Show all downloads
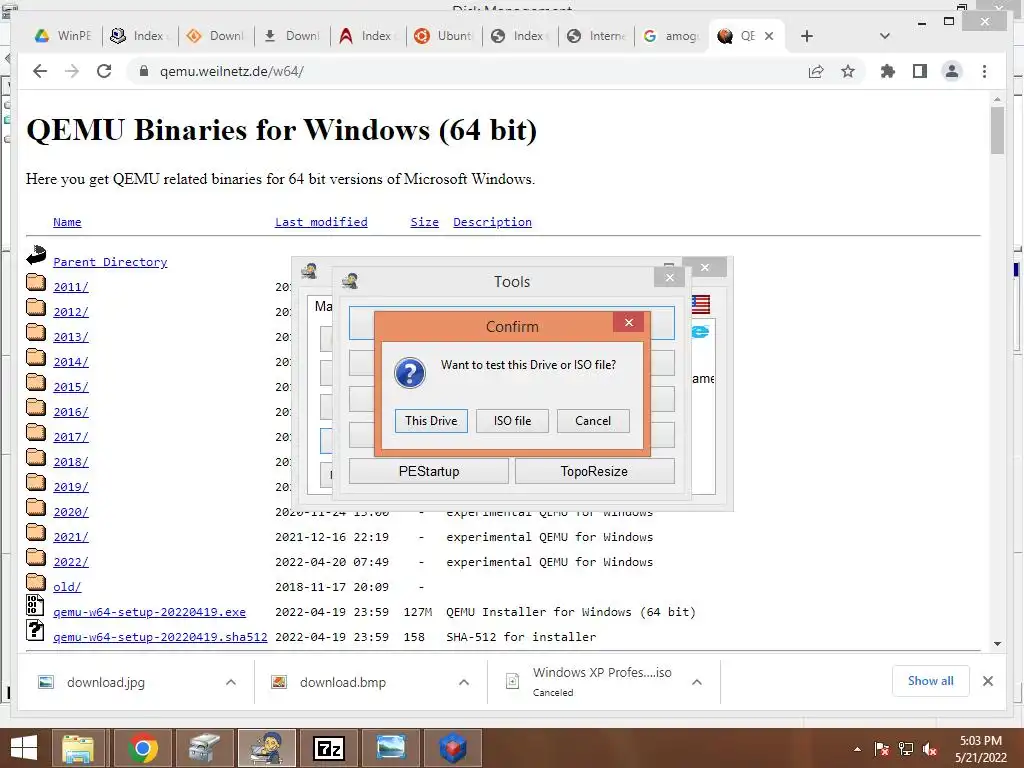Viewport: 1024px width, 768px height. [931, 680]
